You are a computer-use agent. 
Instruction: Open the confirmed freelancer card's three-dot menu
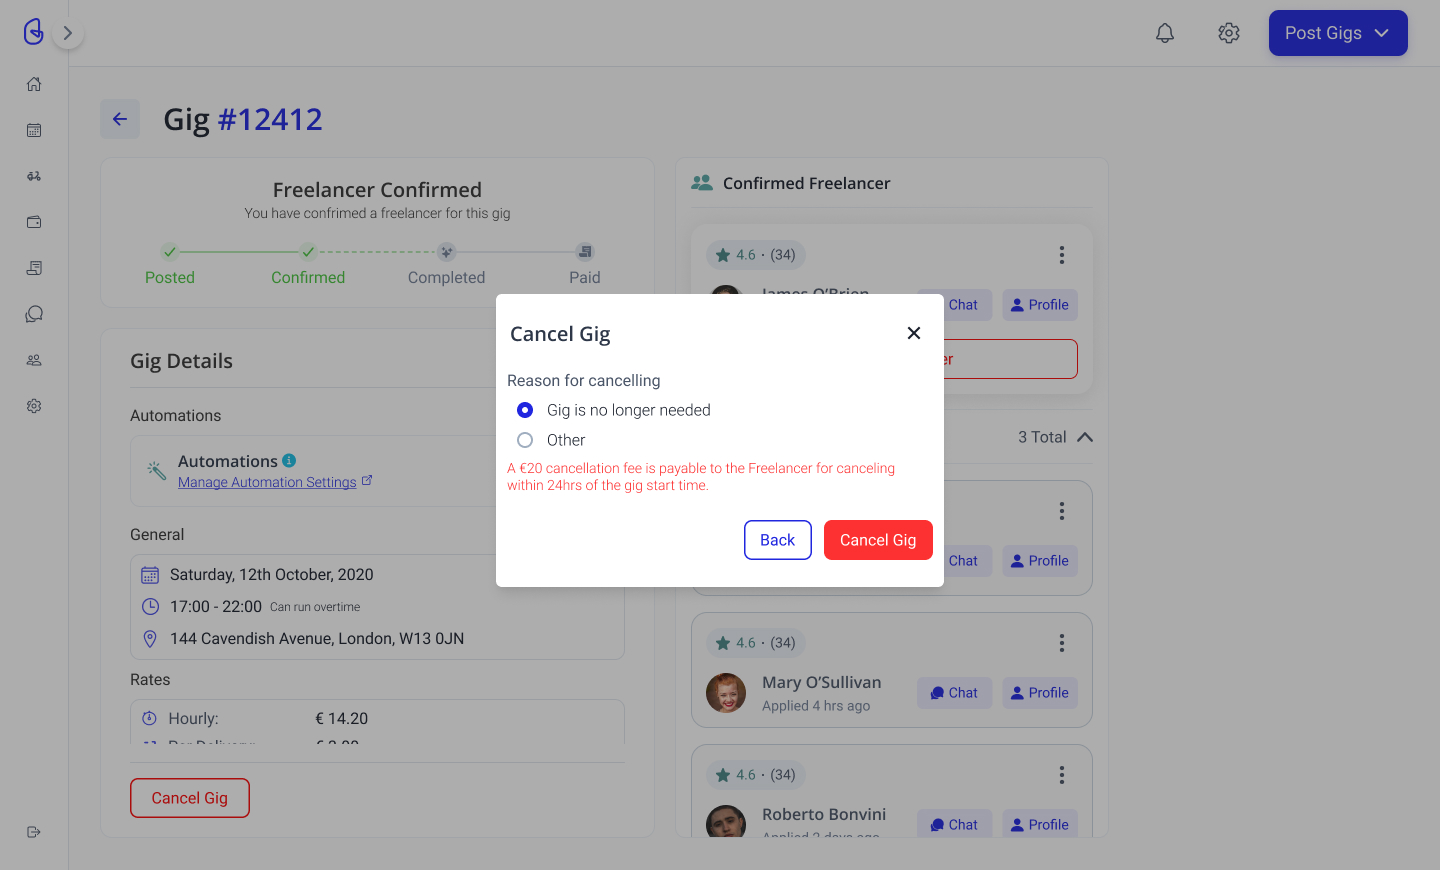[x=1062, y=255]
